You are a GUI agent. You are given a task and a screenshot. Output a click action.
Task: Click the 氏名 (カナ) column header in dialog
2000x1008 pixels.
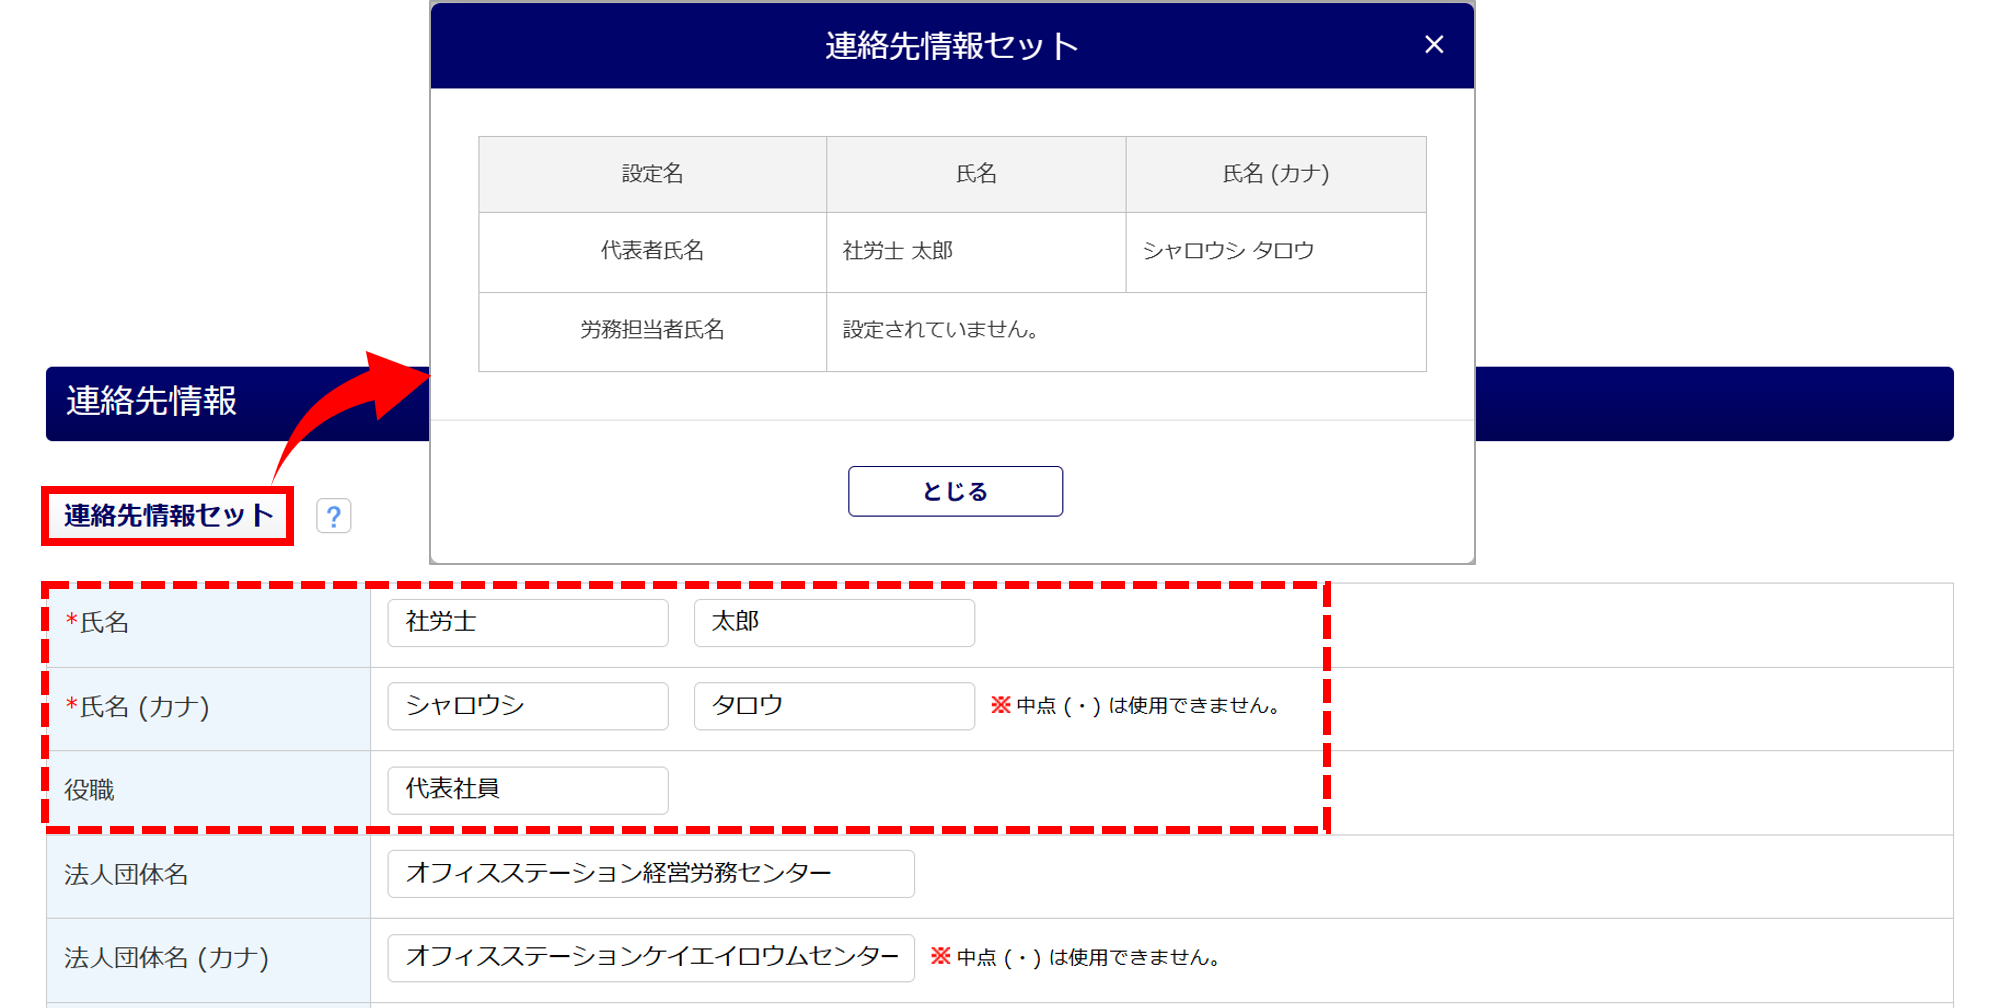coord(1276,174)
